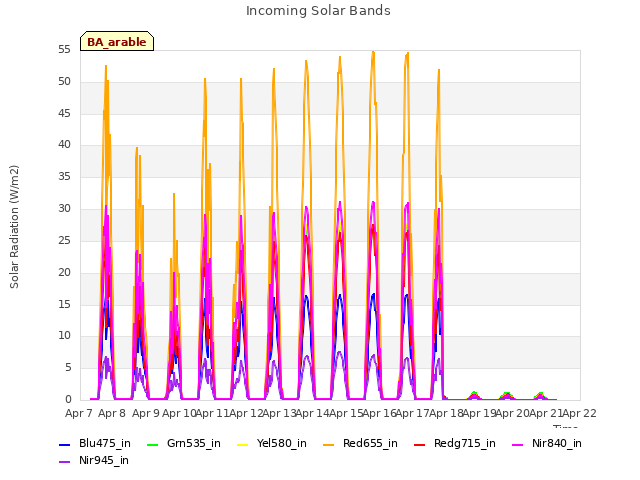Viewport: 640px width, 480px height.
Task: Click the 30 y-axis tick label
Action: pyautogui.click(x=64, y=209)
